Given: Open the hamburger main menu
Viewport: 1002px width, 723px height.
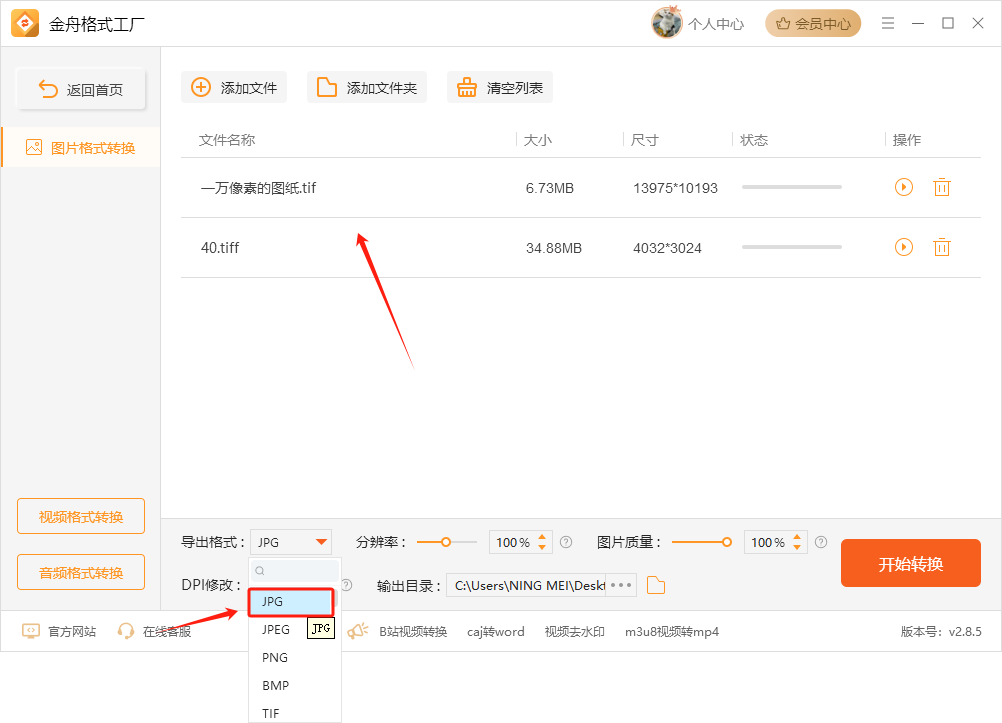Looking at the screenshot, I should (888, 24).
